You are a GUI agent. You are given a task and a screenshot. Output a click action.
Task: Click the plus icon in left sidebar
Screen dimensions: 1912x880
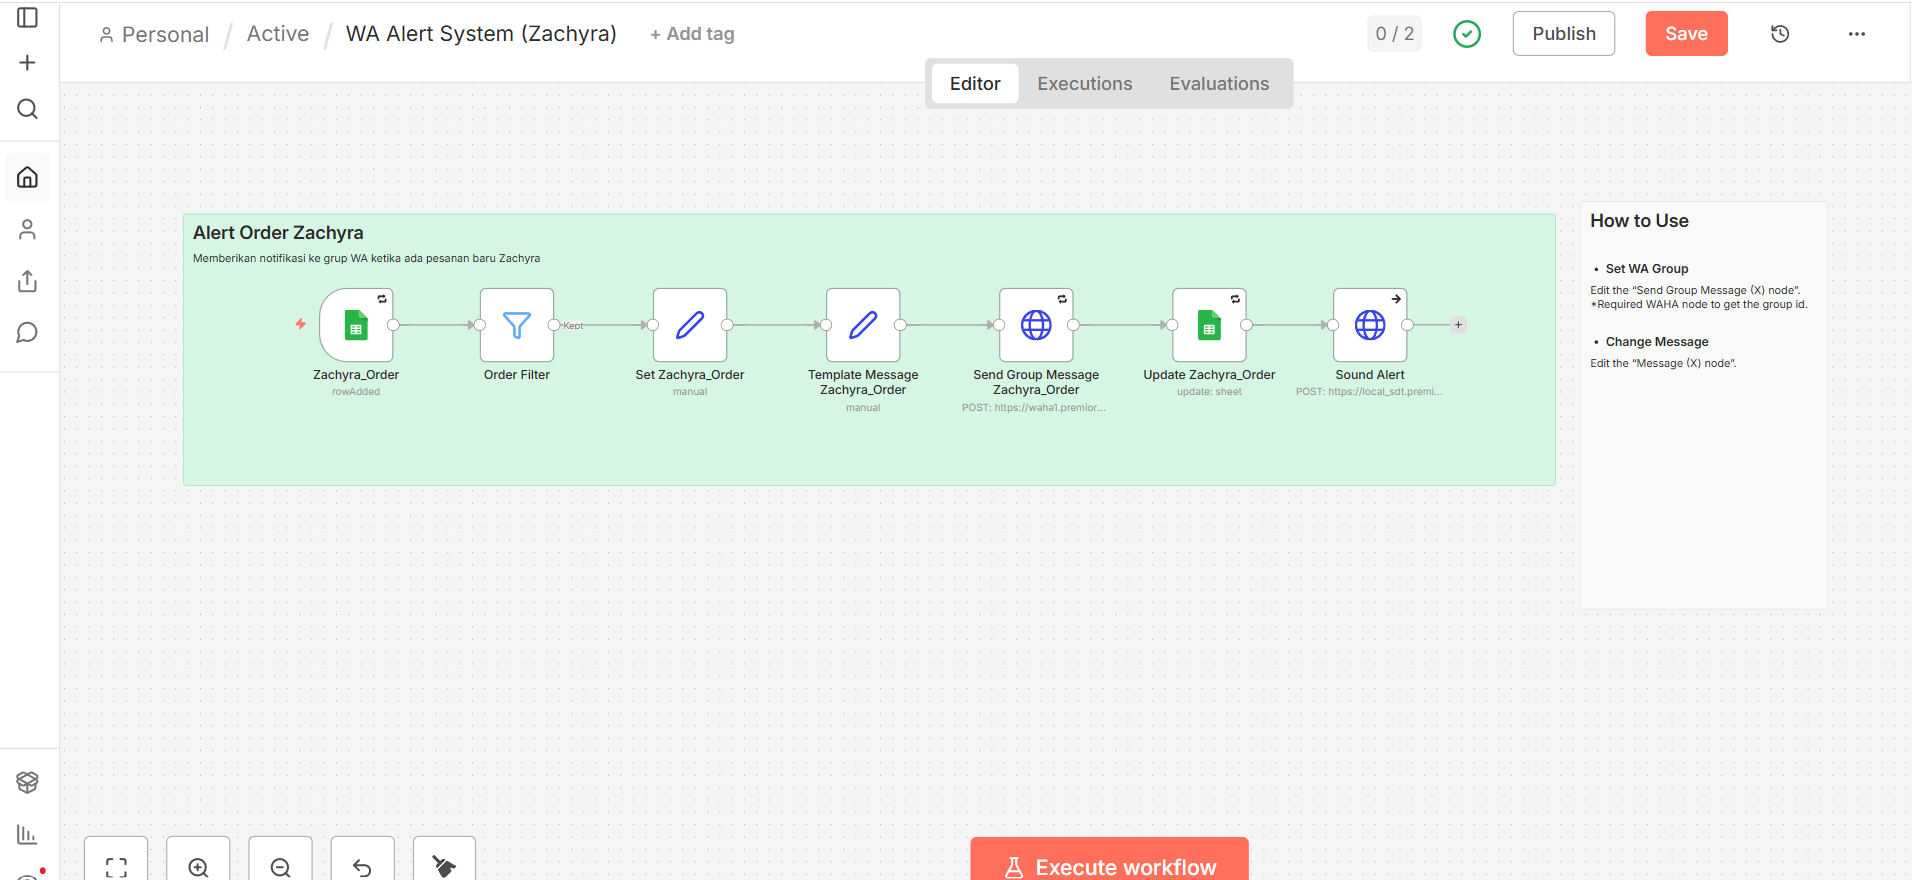point(28,63)
